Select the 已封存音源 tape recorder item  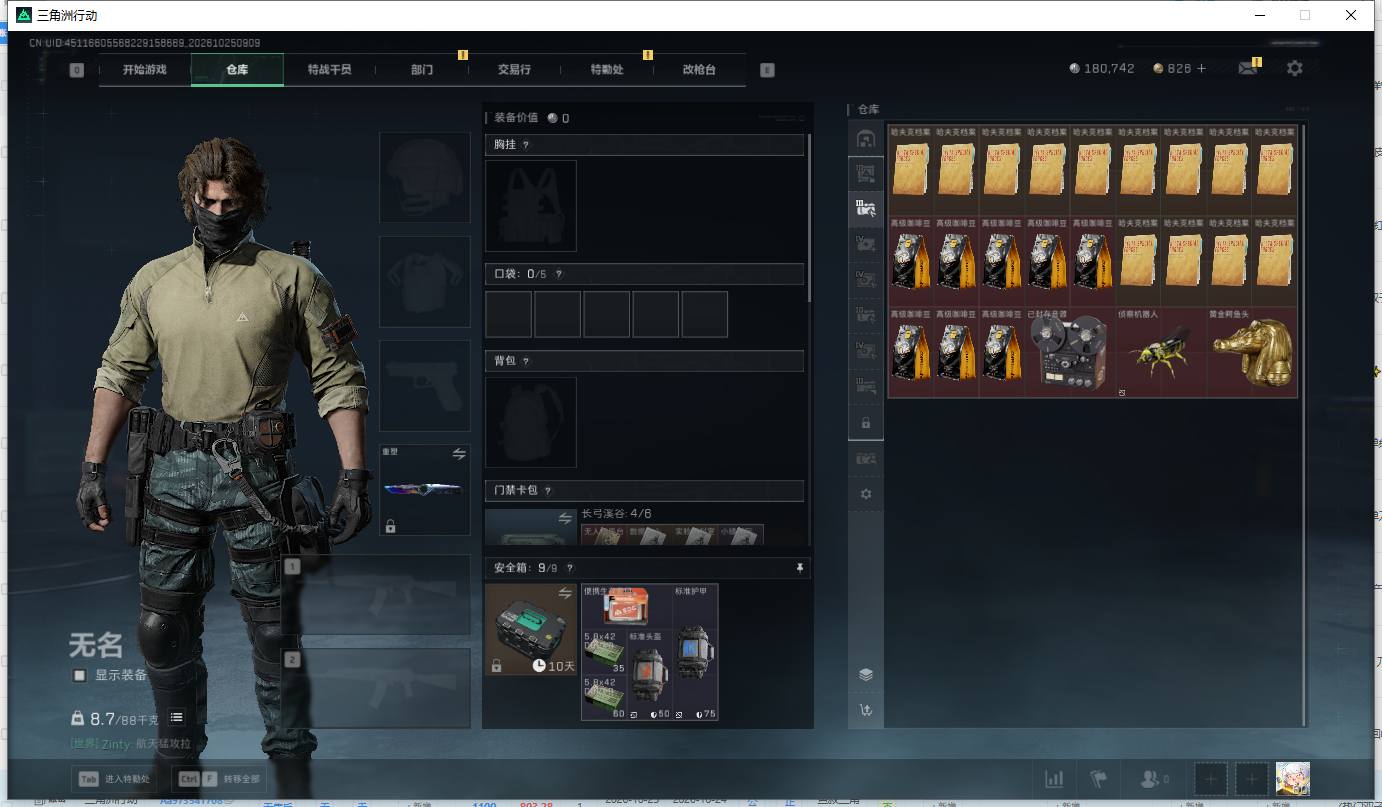tap(1069, 353)
